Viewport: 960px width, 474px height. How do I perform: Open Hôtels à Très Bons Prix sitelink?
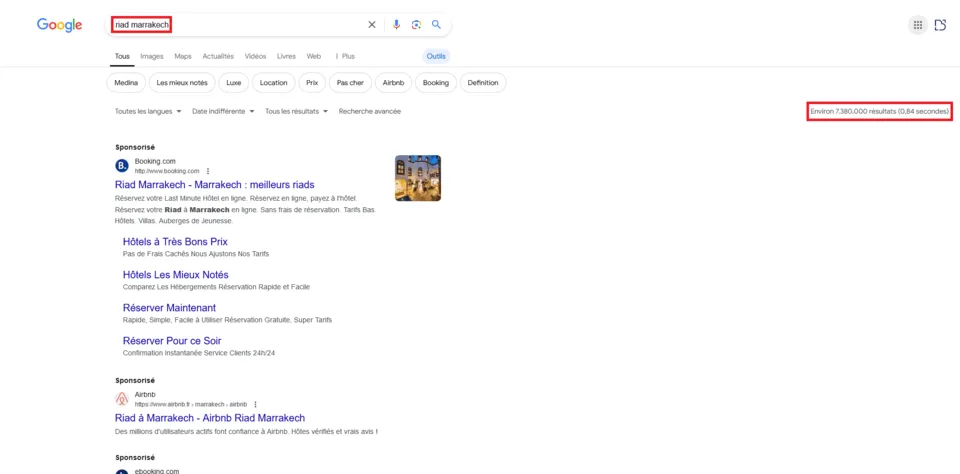coord(175,242)
